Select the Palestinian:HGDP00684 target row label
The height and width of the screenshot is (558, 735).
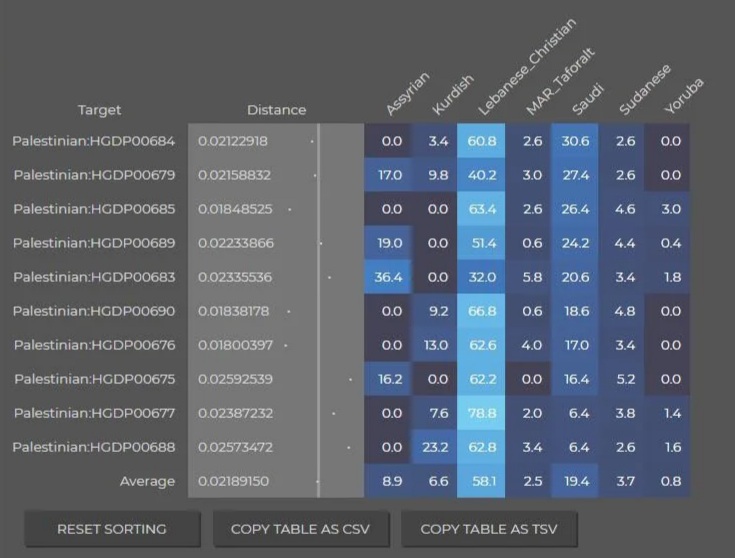94,141
